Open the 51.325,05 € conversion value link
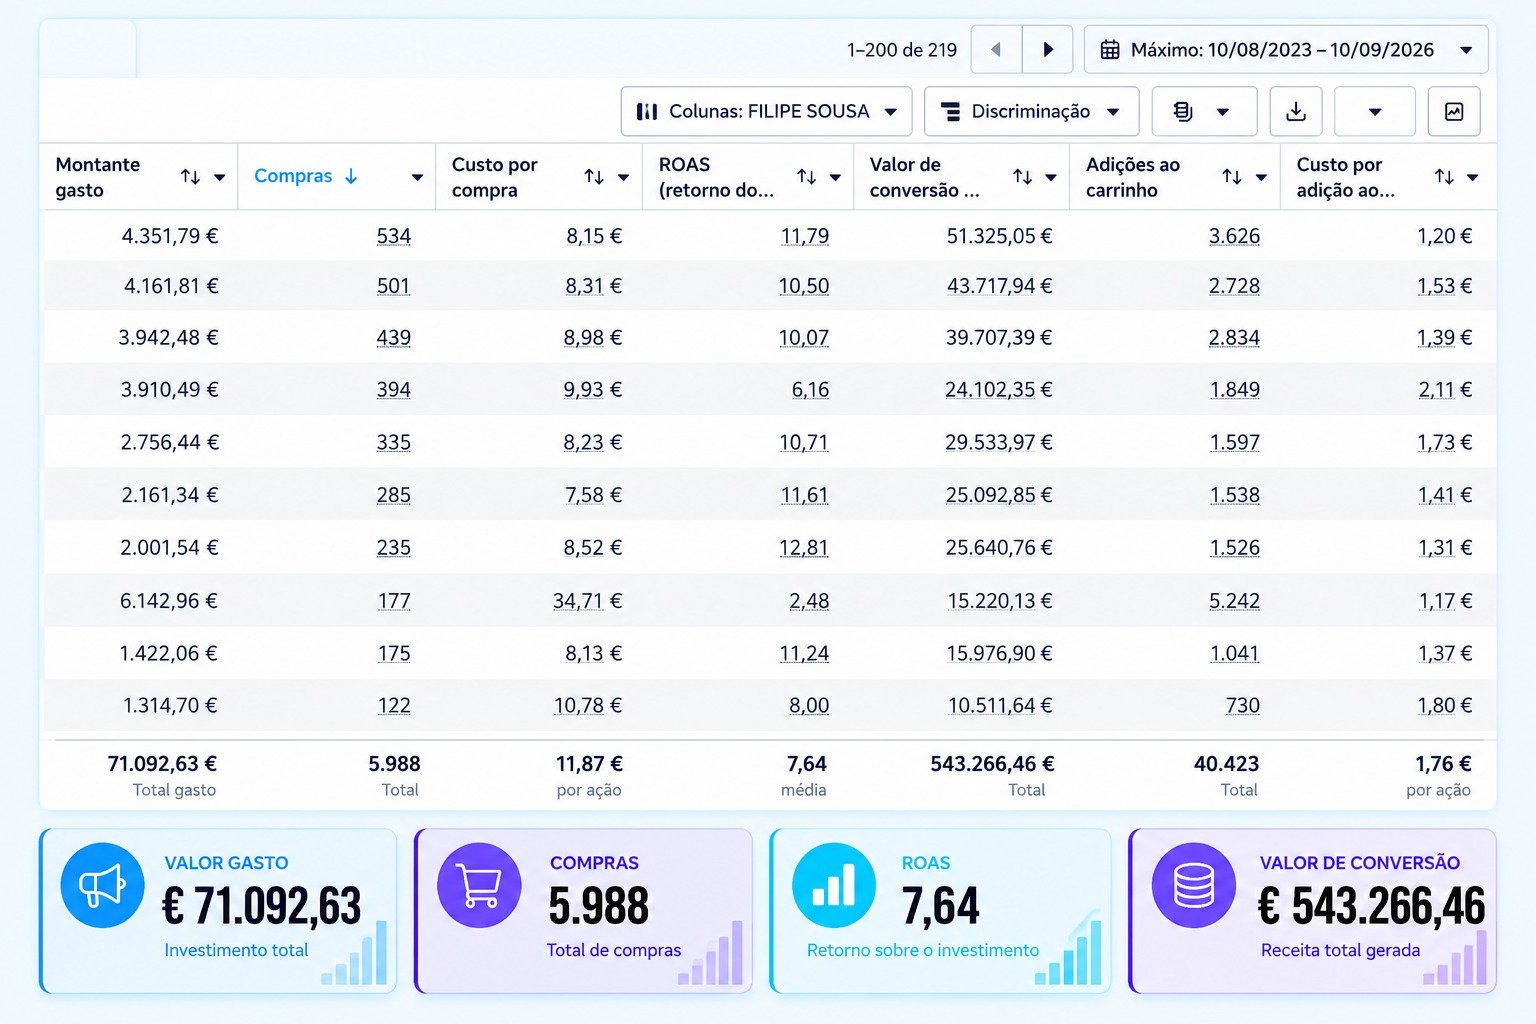The height and width of the screenshot is (1024, 1536). point(999,236)
